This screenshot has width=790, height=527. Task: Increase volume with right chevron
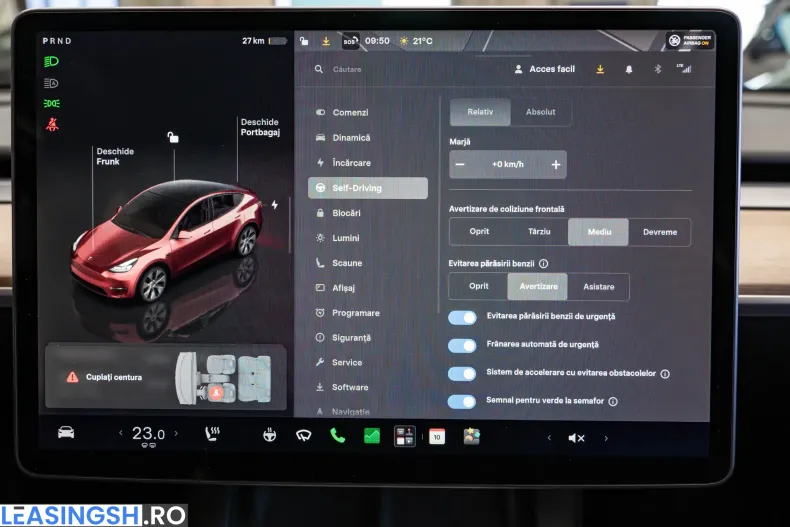[x=606, y=438]
